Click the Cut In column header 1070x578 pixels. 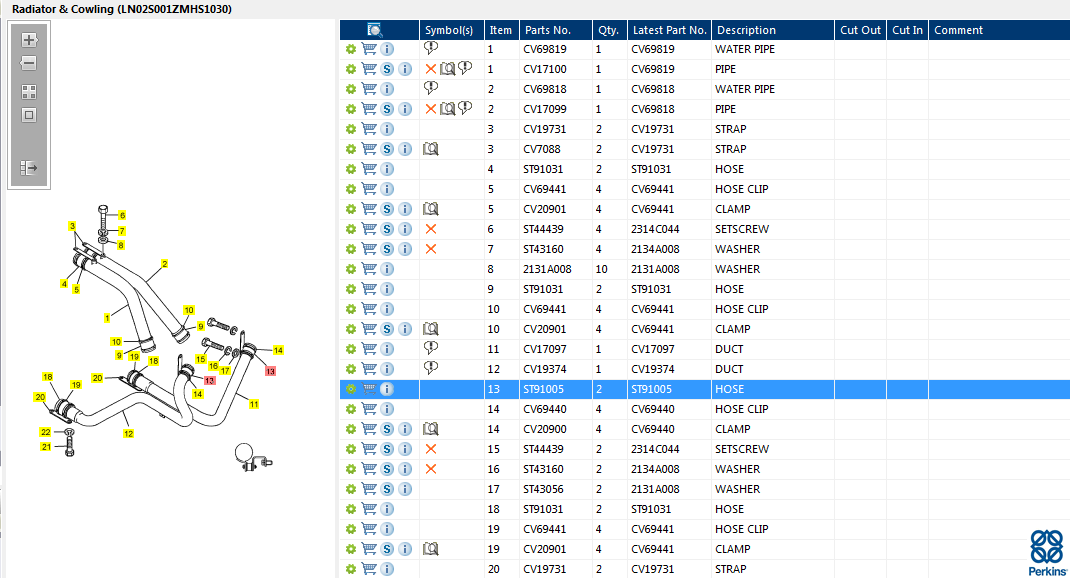tap(907, 30)
